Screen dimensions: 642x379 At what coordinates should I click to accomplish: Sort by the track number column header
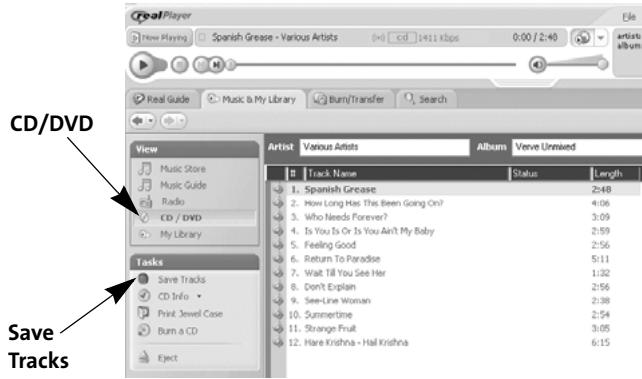click(295, 174)
